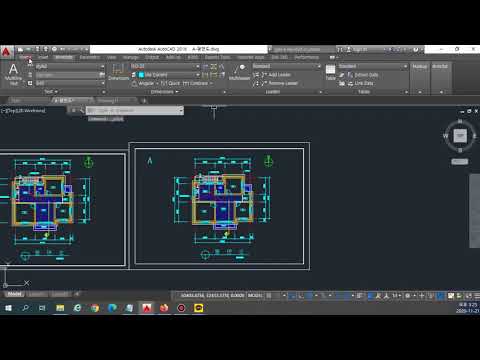Click the ViewCube top face
Screen dimensions: 480x360
point(460,136)
